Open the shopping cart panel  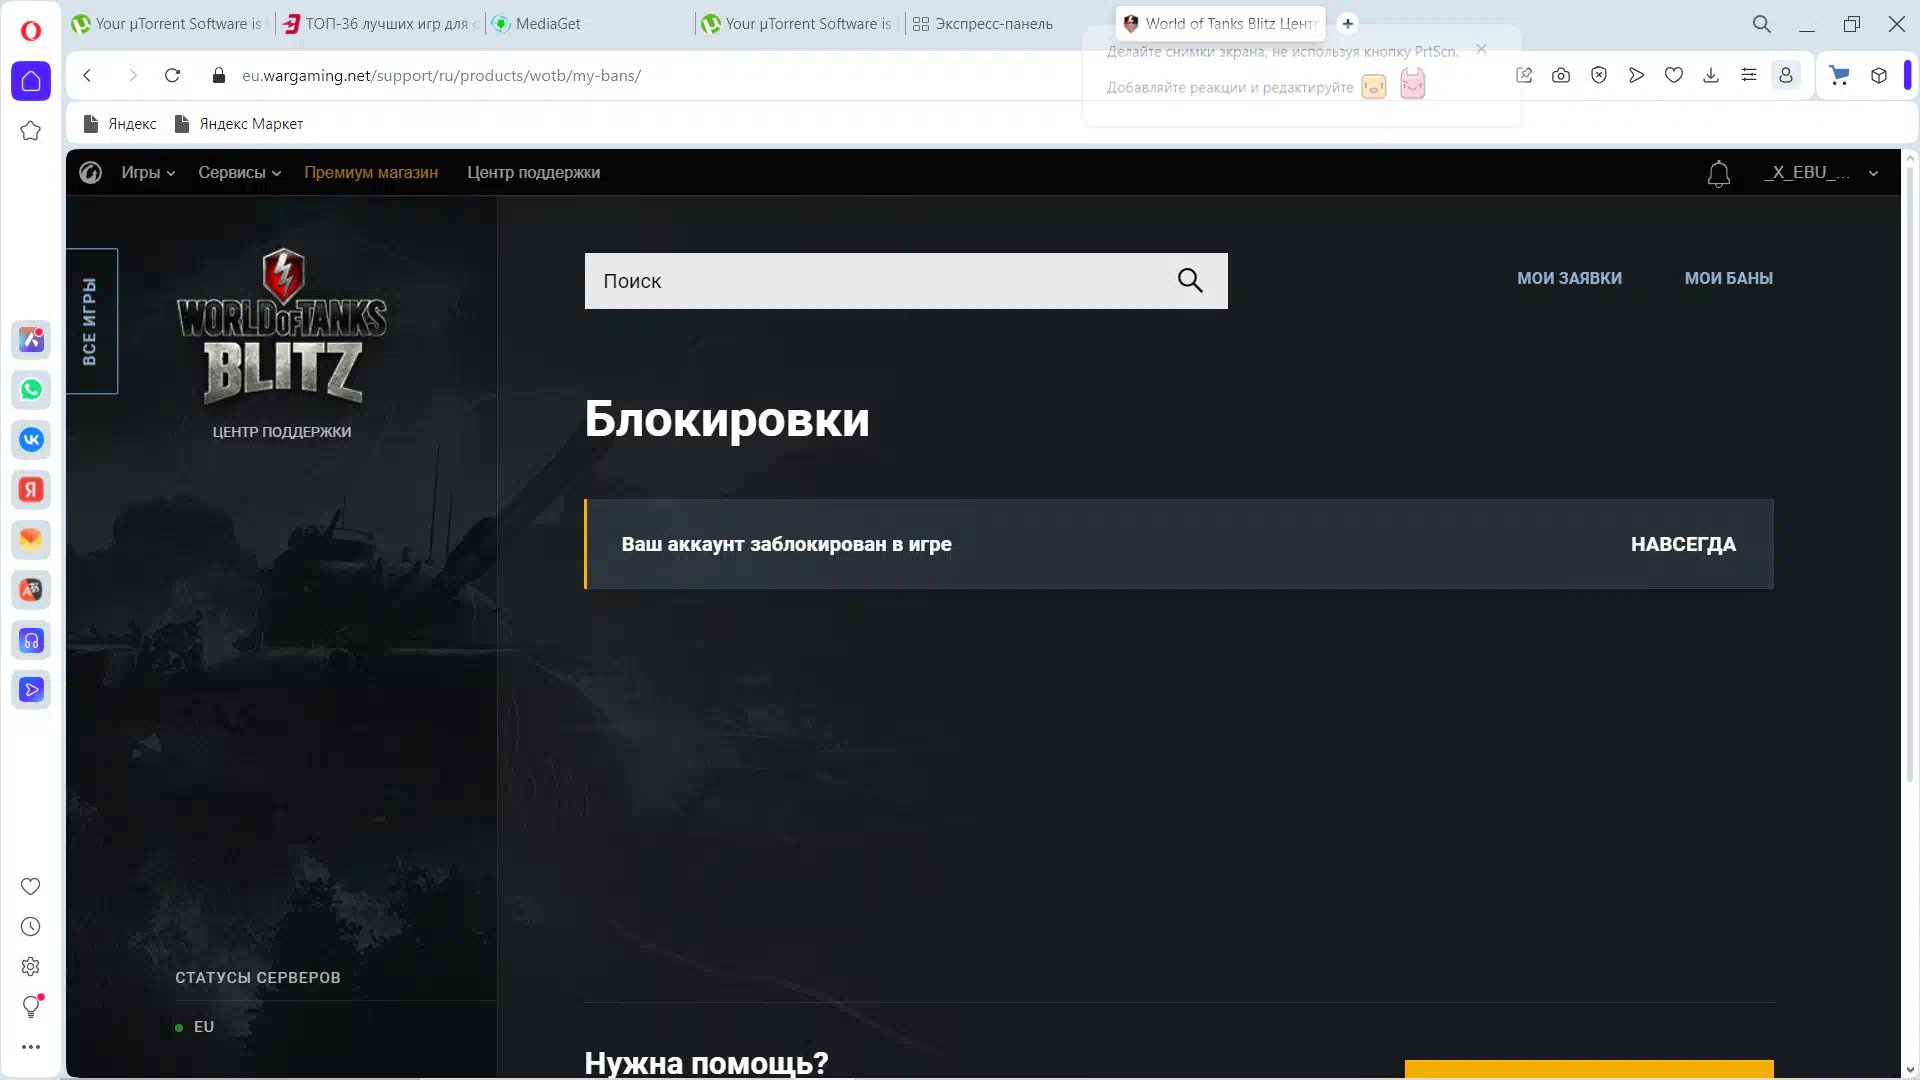coord(1839,75)
